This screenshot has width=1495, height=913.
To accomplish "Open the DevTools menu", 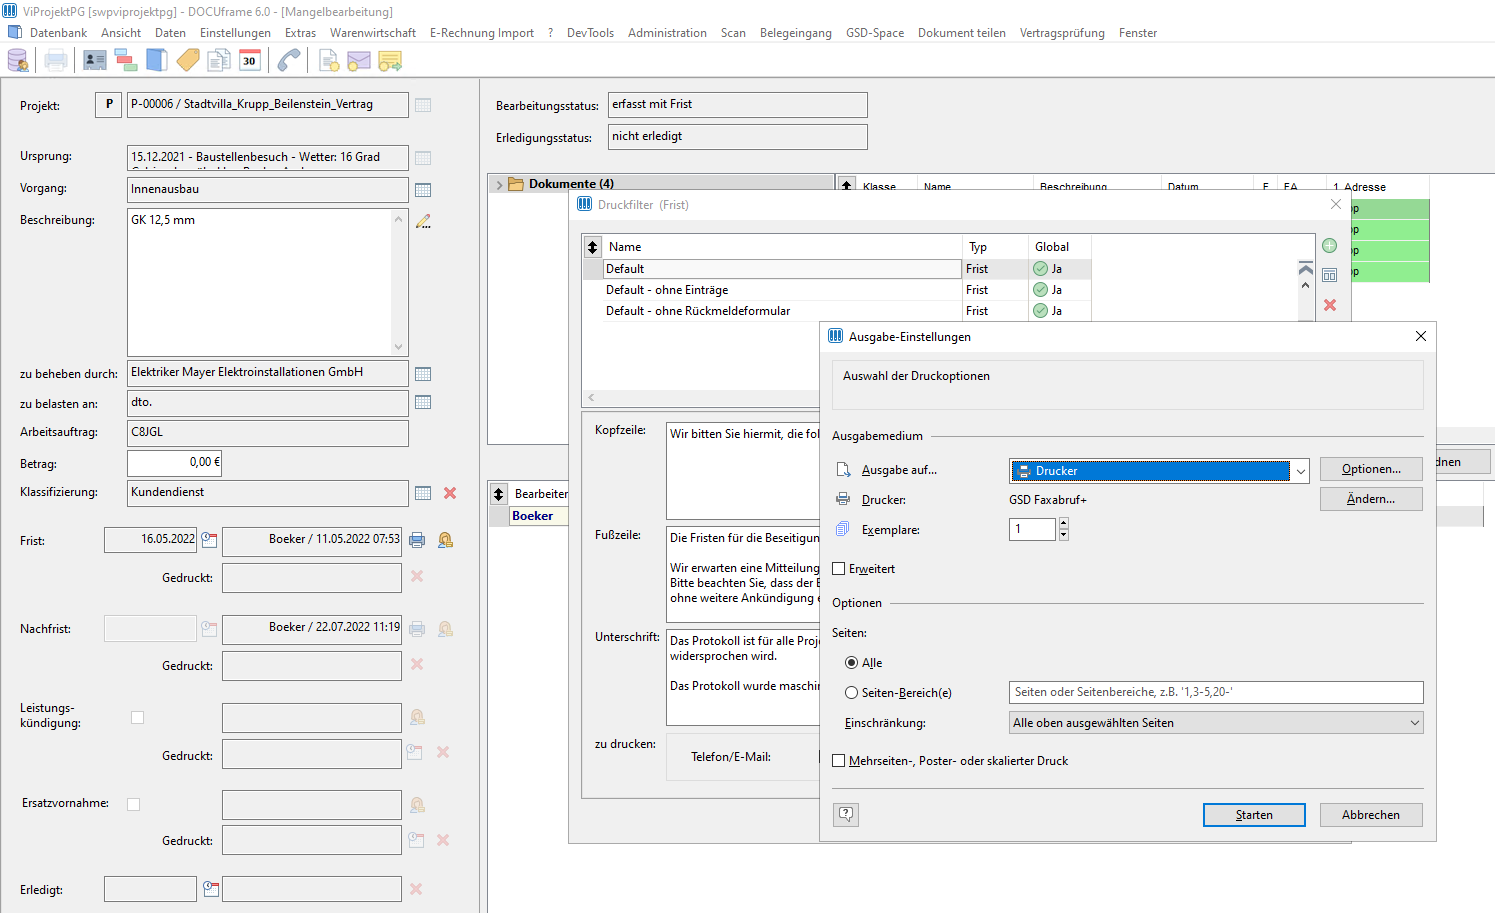I will pos(590,33).
